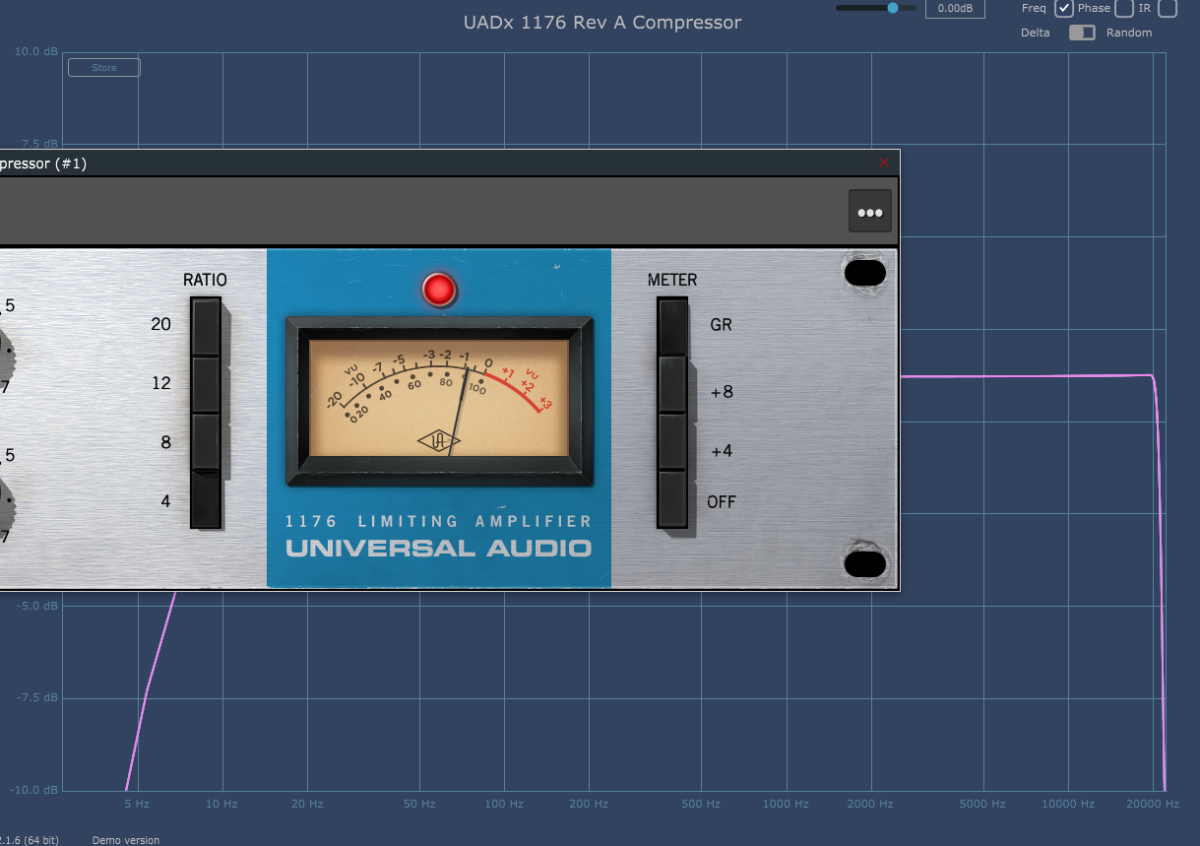Image resolution: width=1200 pixels, height=846 pixels.
Task: Click the '-10.0 dB' axis label
Action: [x=35, y=790]
